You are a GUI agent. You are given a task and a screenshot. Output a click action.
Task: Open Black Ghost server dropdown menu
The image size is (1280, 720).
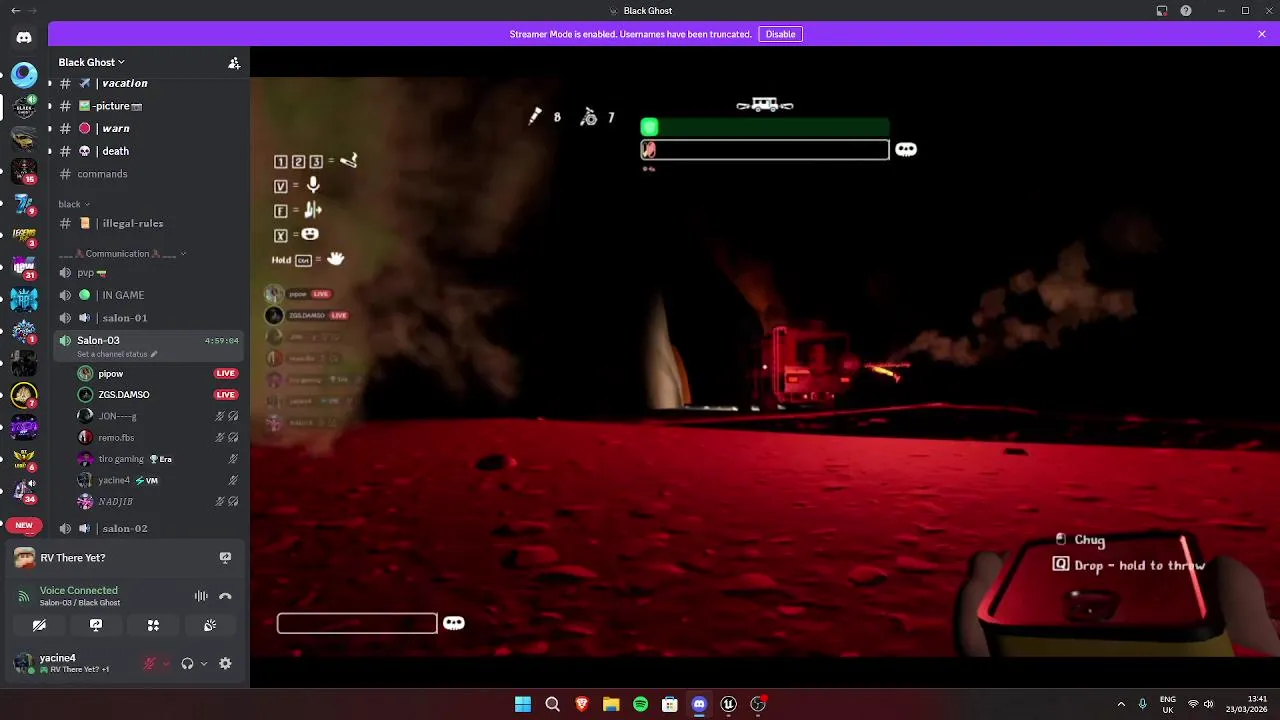pyautogui.click(x=92, y=62)
